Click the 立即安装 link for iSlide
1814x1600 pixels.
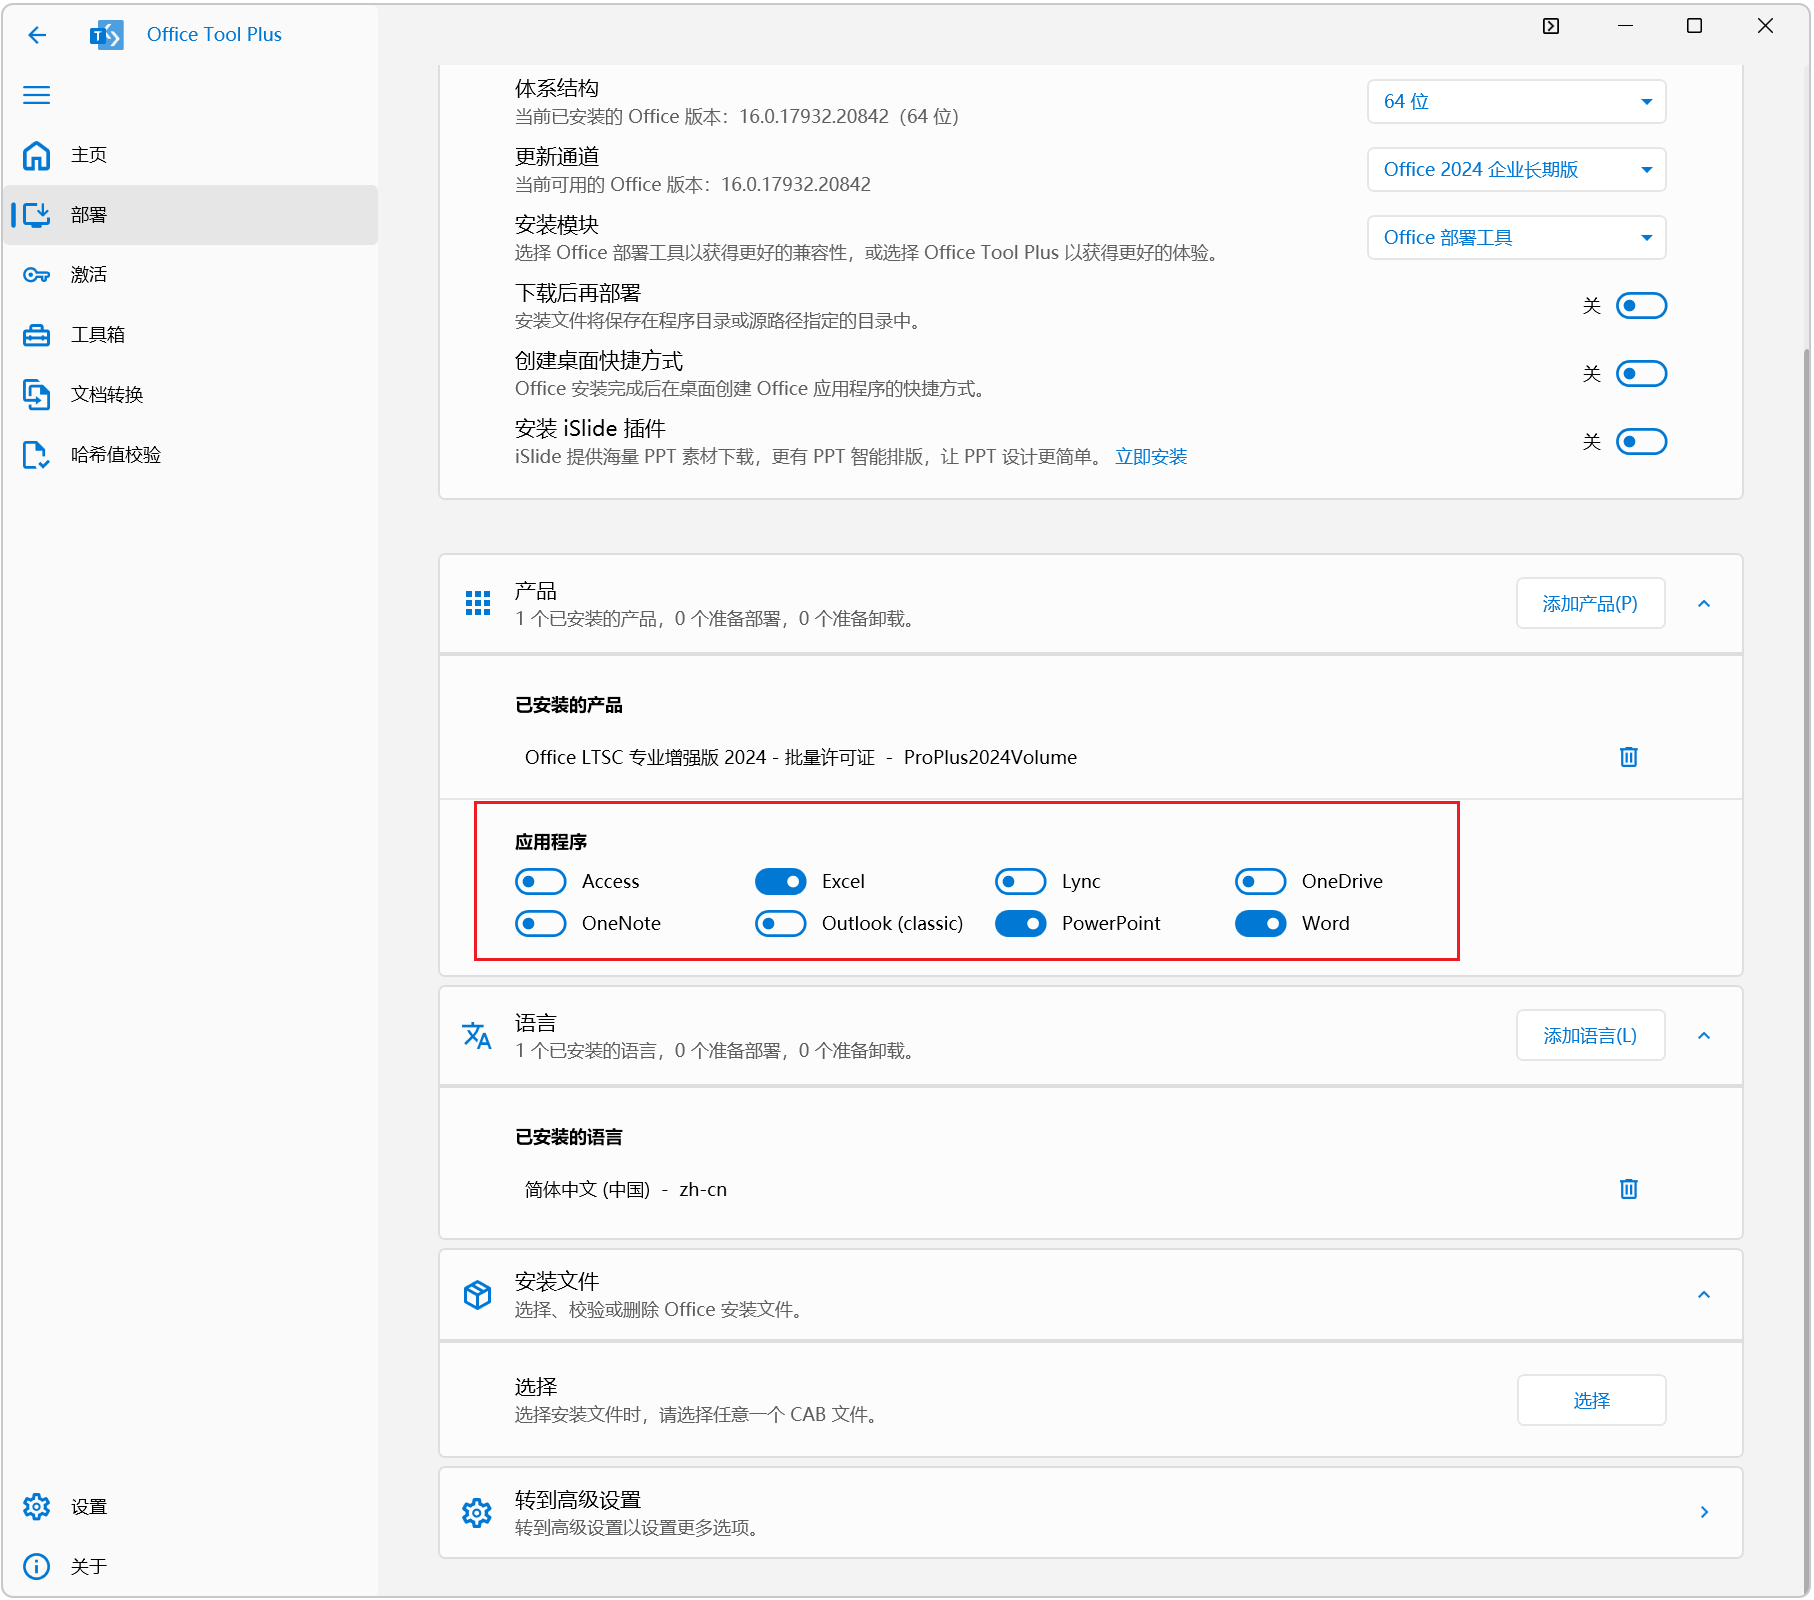pos(1151,457)
